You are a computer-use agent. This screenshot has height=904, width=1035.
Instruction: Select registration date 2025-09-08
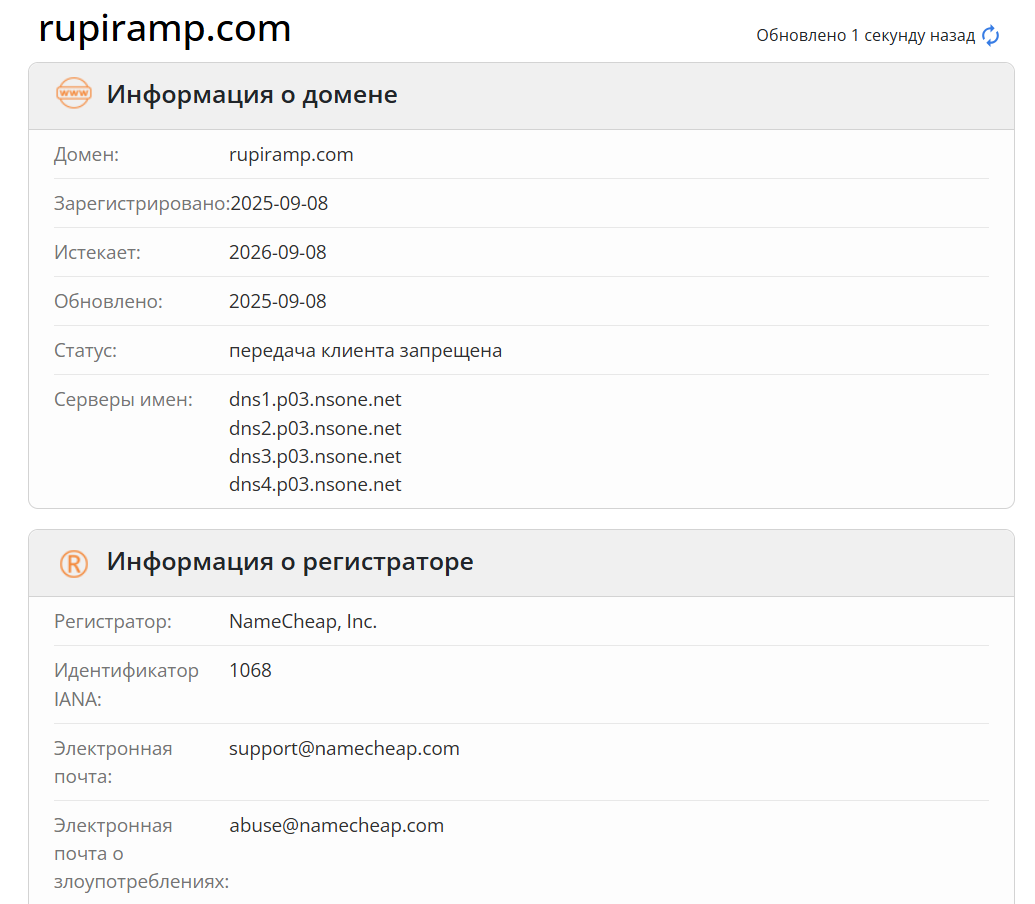click(x=278, y=203)
